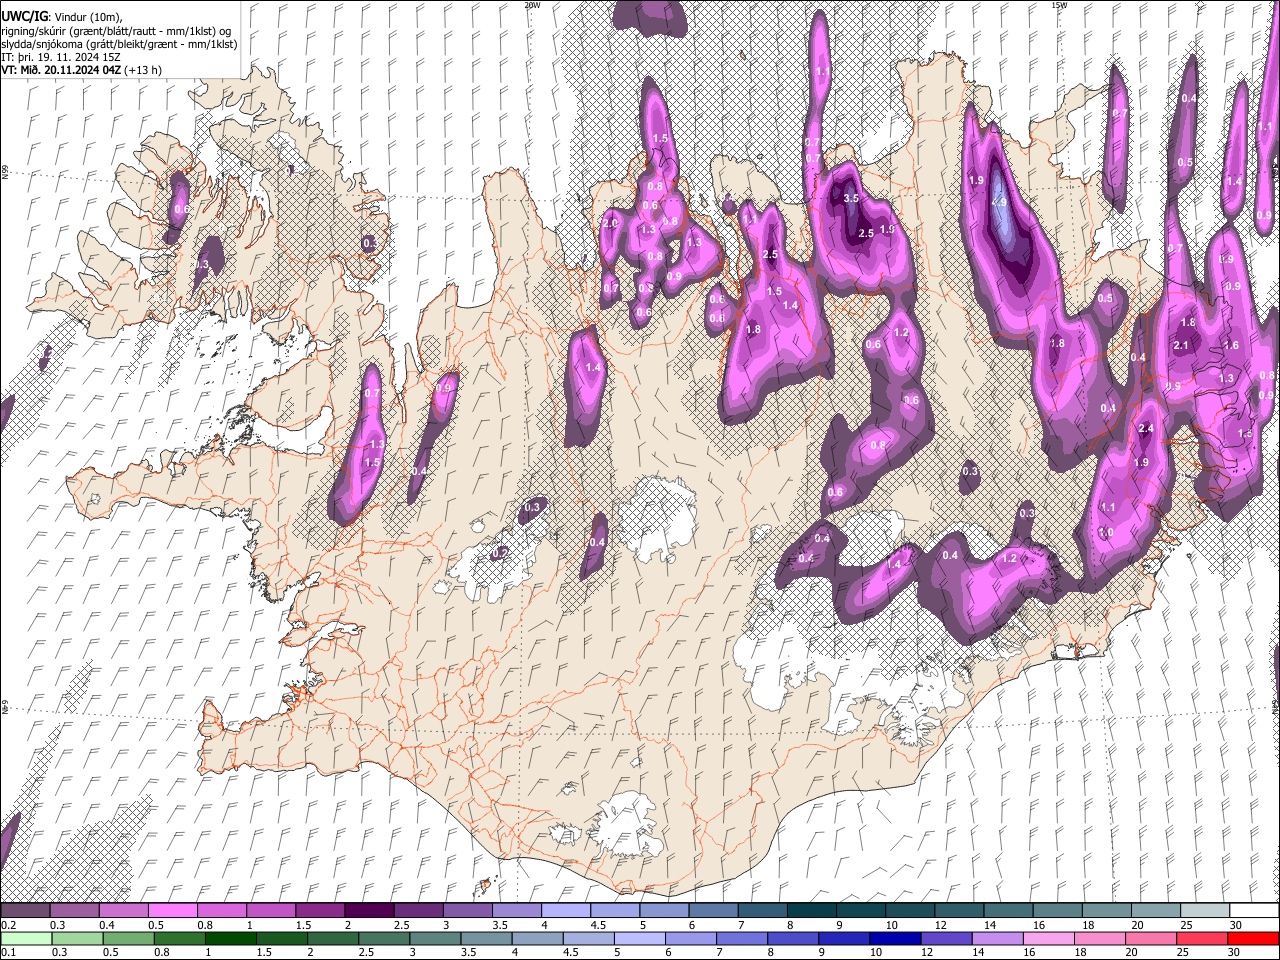The image size is (1280, 960).
Task: Click the navy blue 10–12 rain scale swatch
Action: (x=896, y=938)
